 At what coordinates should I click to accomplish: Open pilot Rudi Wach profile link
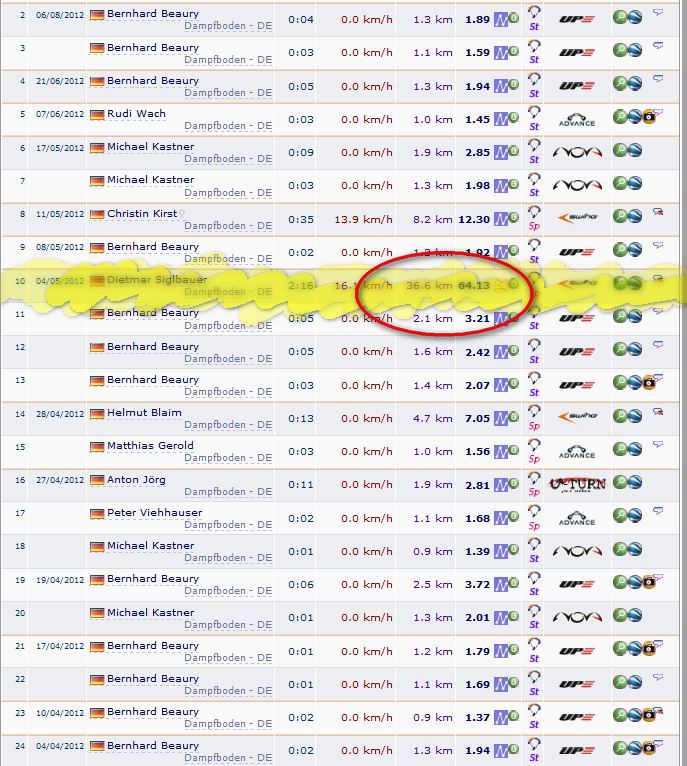click(136, 114)
